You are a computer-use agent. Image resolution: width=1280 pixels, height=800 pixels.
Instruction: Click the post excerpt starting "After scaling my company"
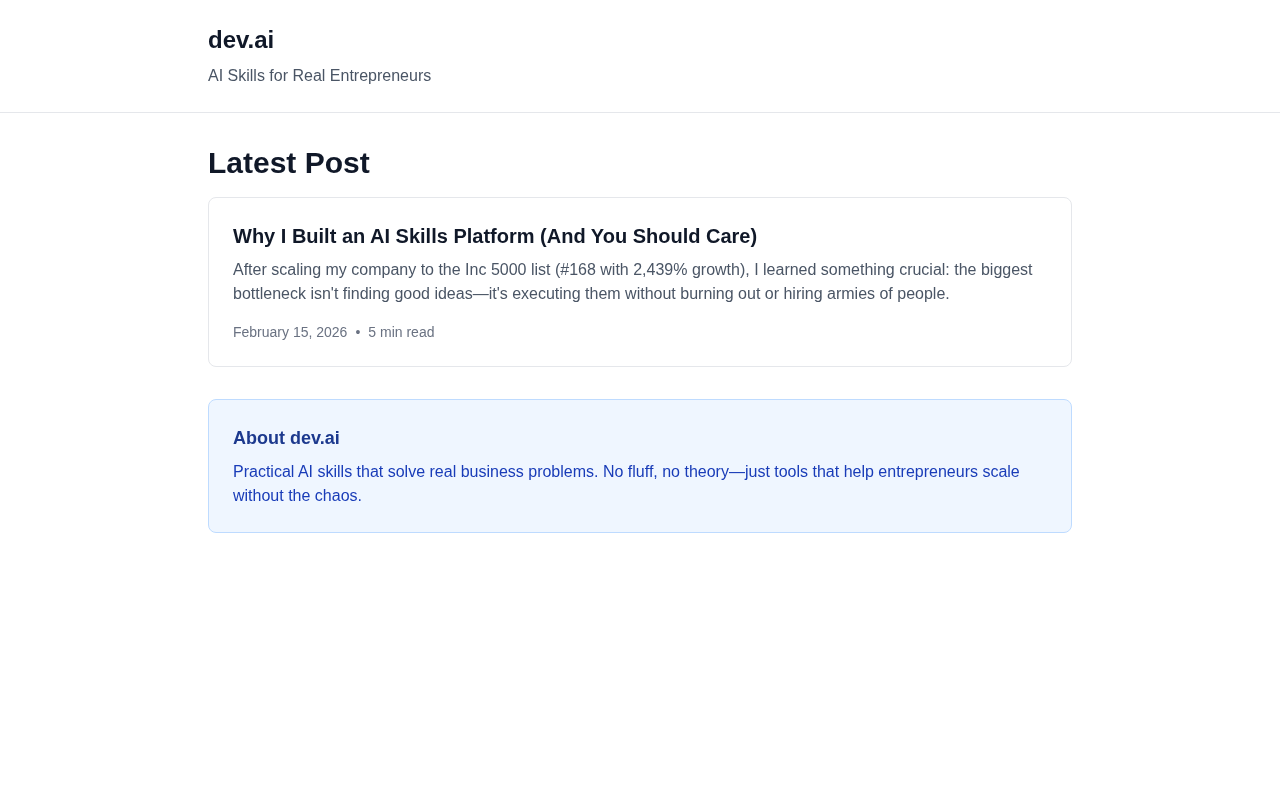[632, 282]
